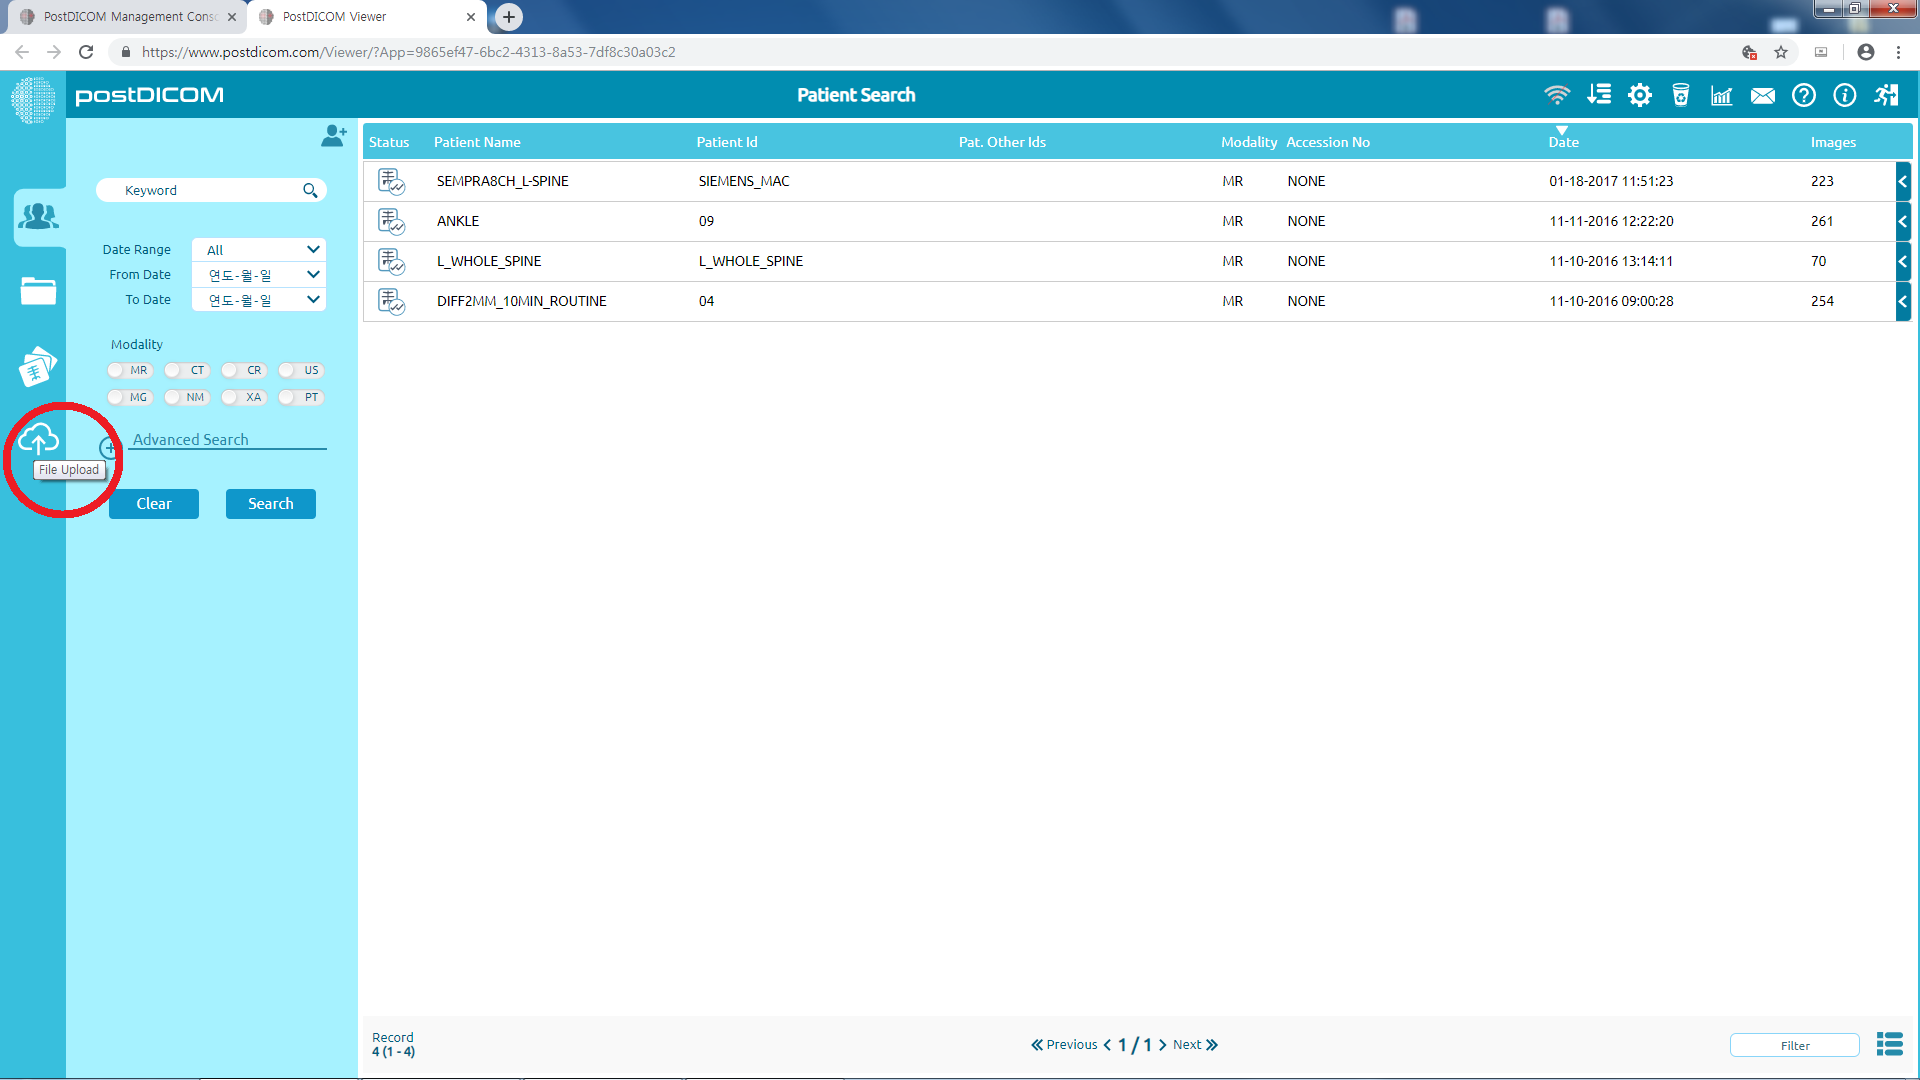Image resolution: width=1920 pixels, height=1080 pixels.
Task: Sort by Modality column header
Action: 1249,142
